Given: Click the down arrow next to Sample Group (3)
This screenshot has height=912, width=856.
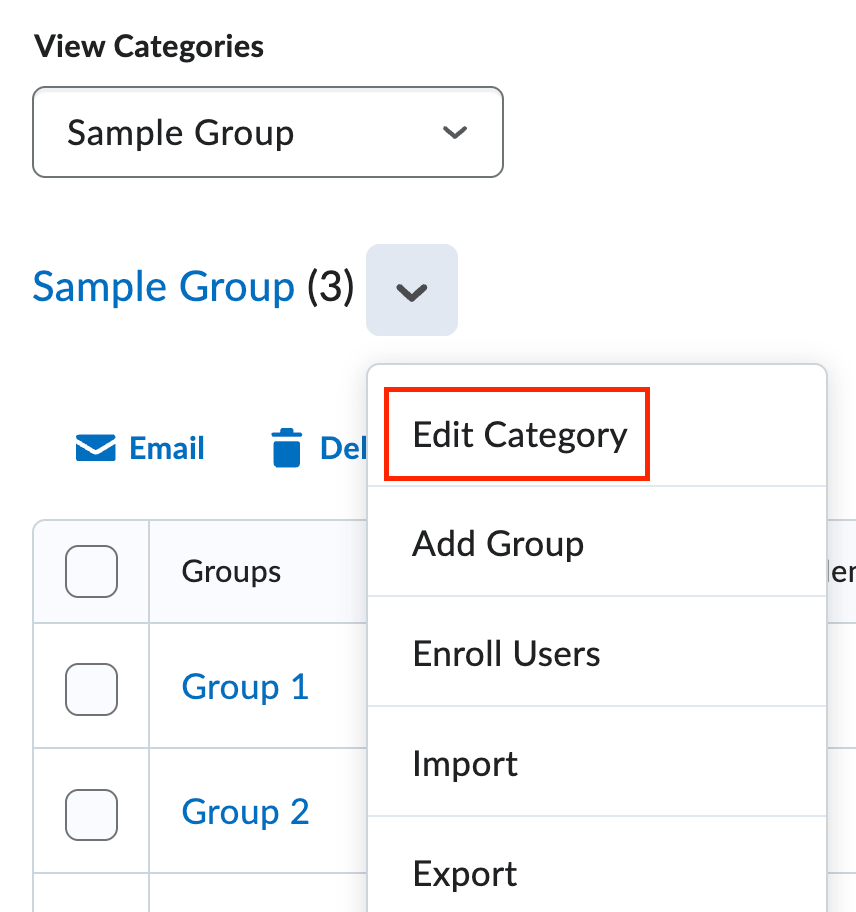Looking at the screenshot, I should tap(411, 290).
